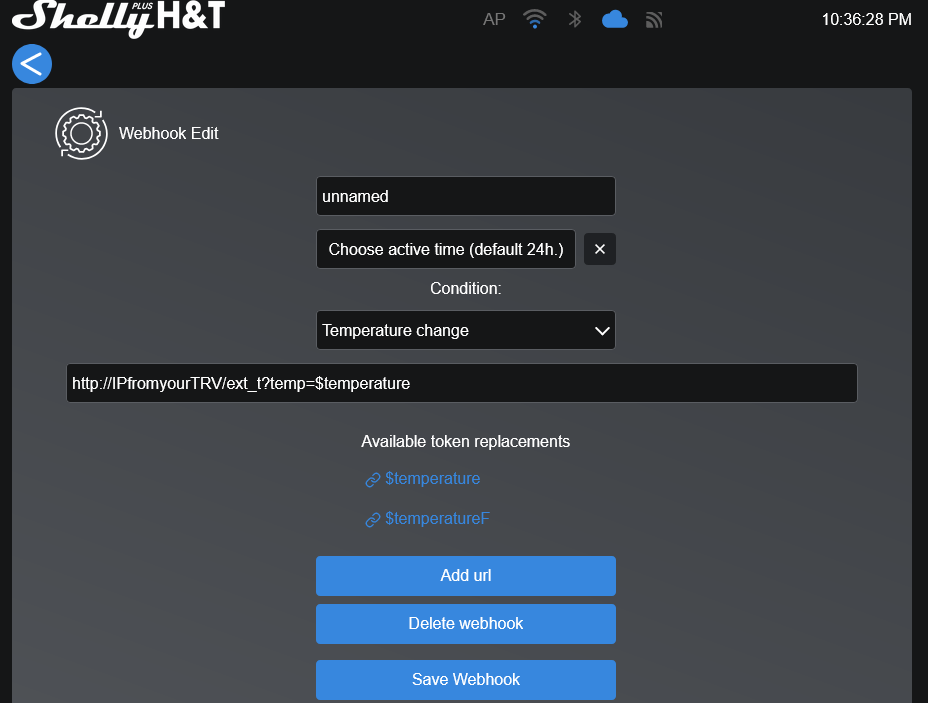This screenshot has width=928, height=703.
Task: Focus the webhook name field 'unnamed'
Action: coord(466,196)
